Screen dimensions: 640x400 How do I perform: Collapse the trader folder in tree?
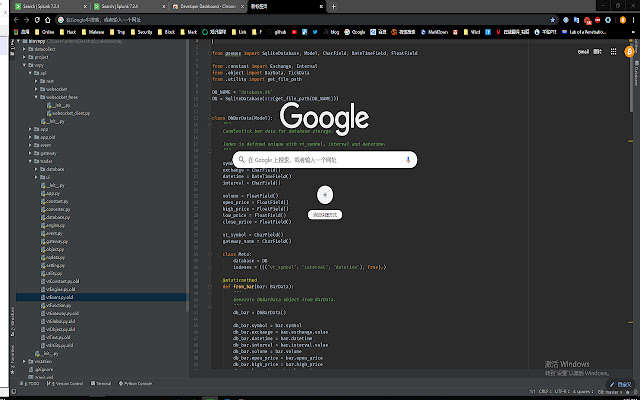30,161
